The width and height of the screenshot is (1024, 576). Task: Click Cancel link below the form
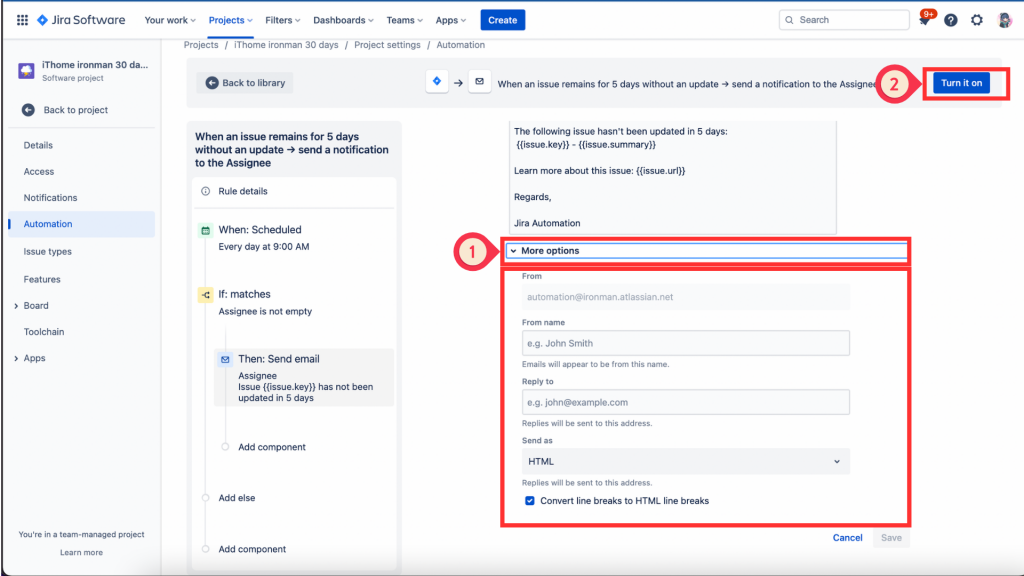pyautogui.click(x=847, y=538)
